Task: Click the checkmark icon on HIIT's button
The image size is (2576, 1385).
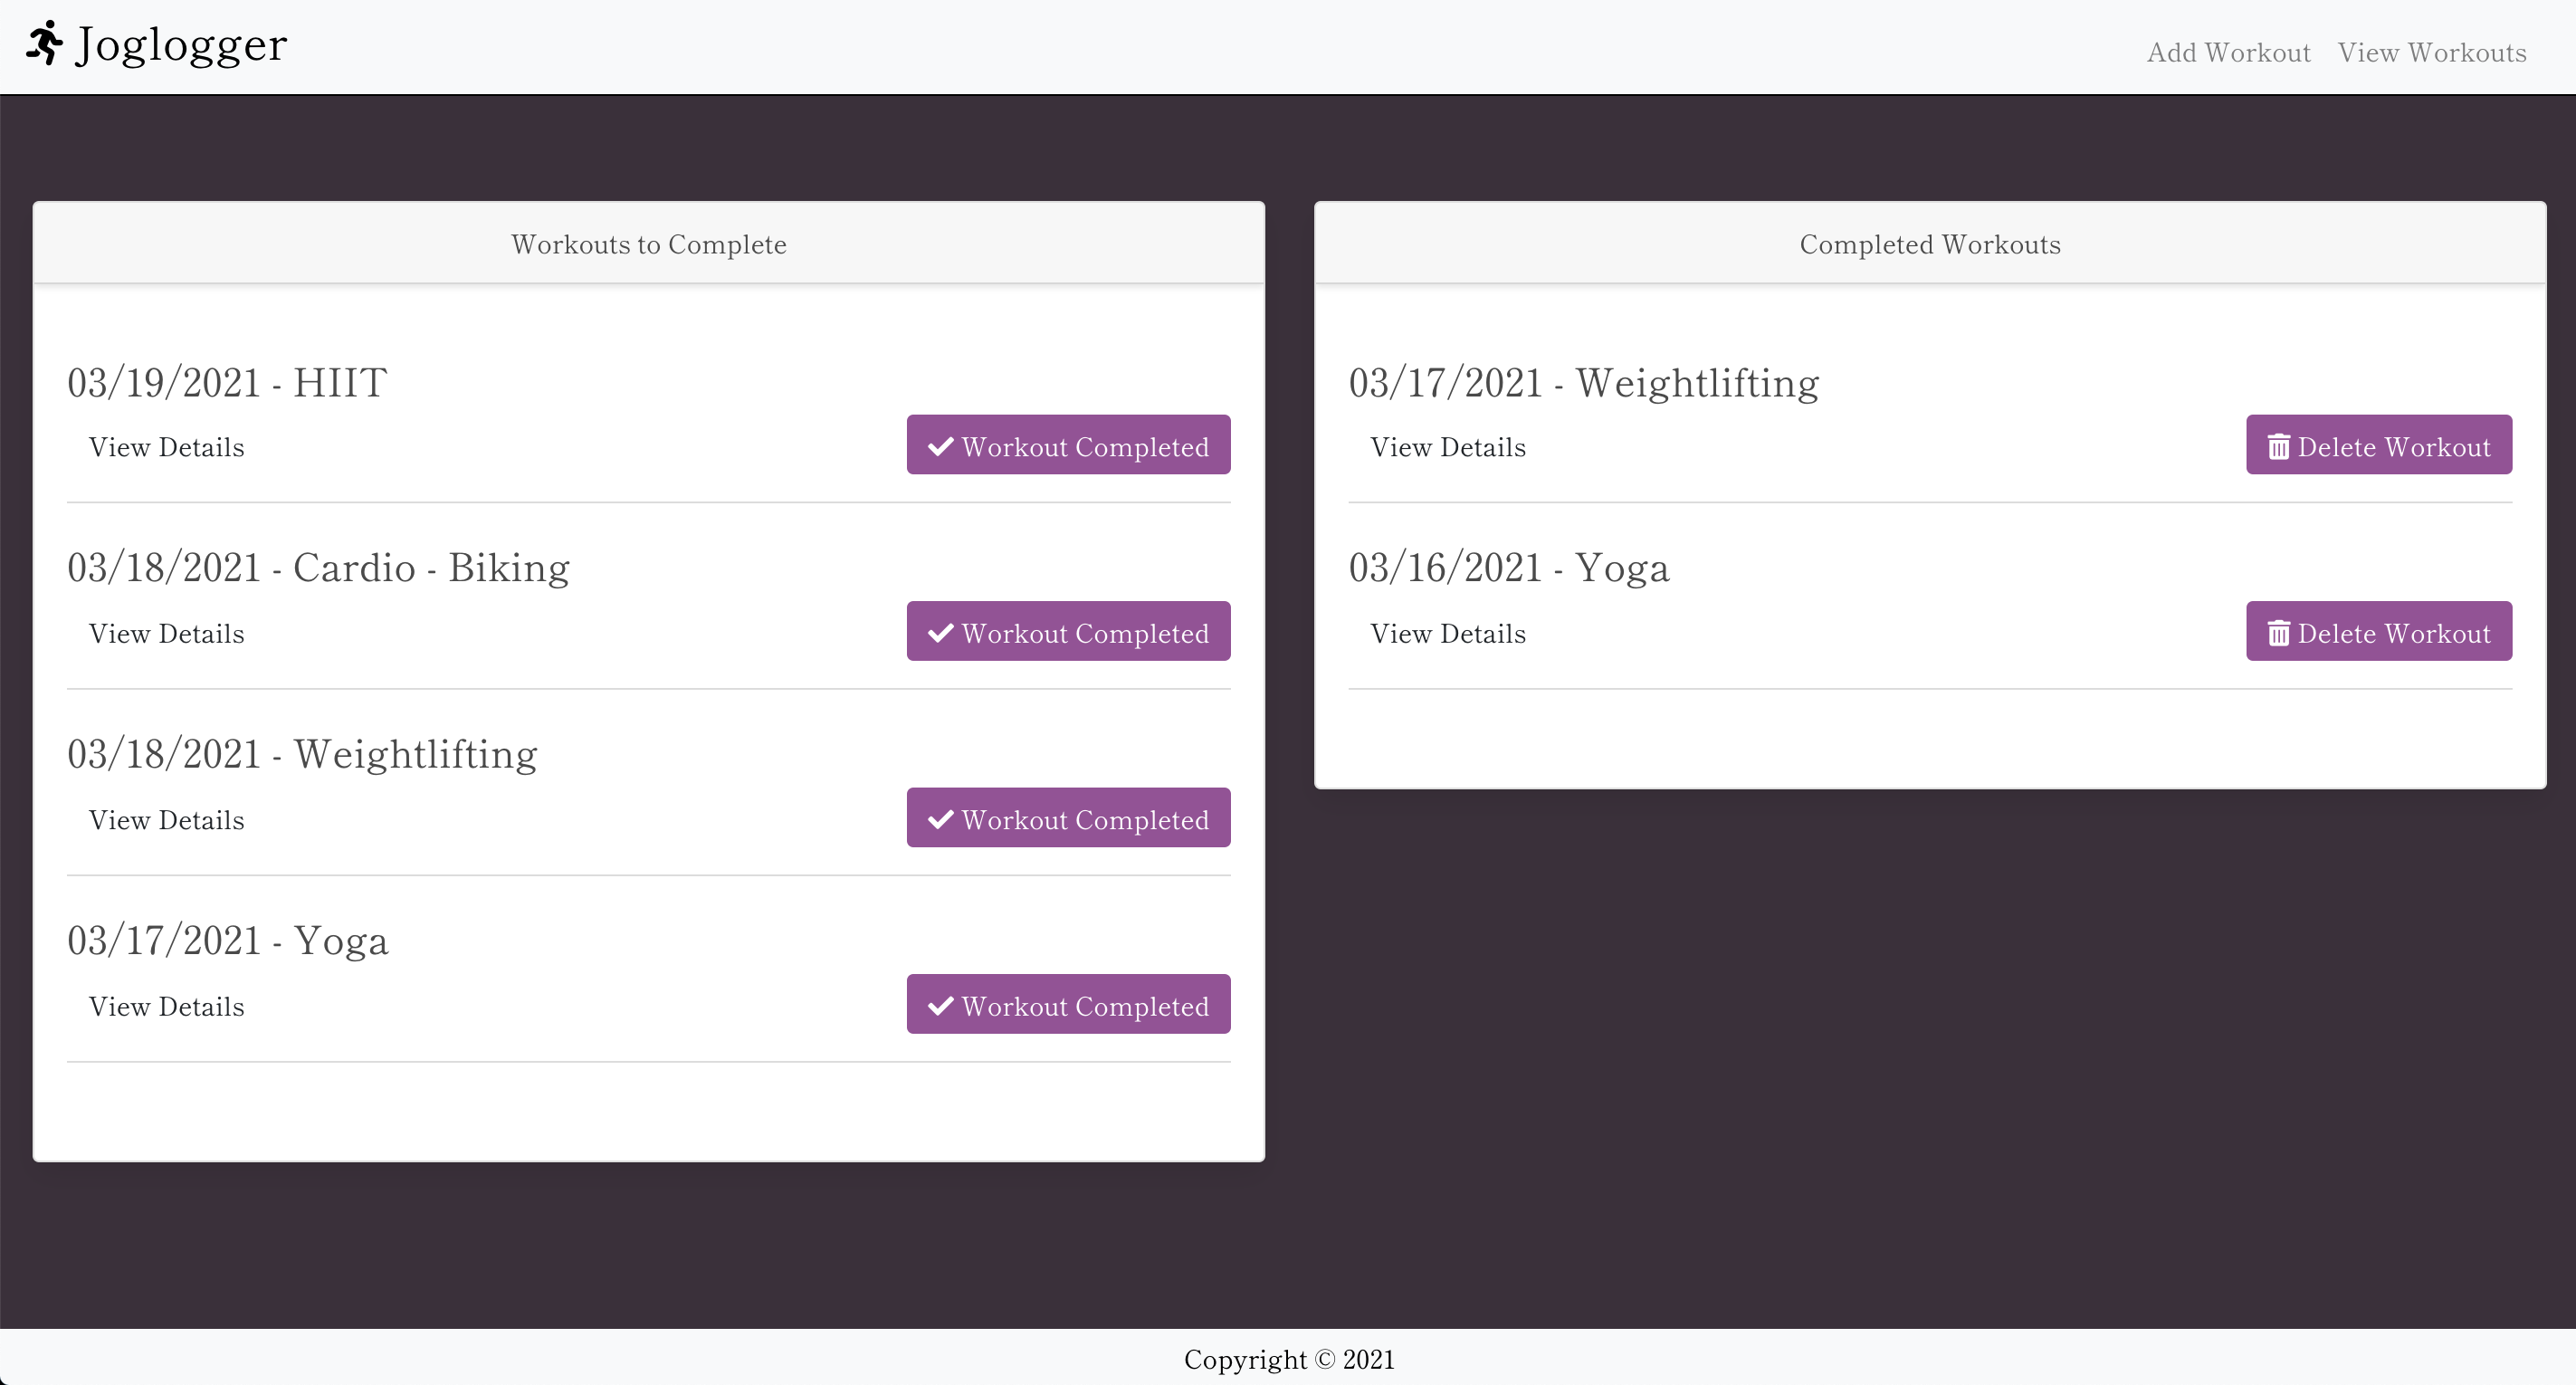Action: [940, 446]
